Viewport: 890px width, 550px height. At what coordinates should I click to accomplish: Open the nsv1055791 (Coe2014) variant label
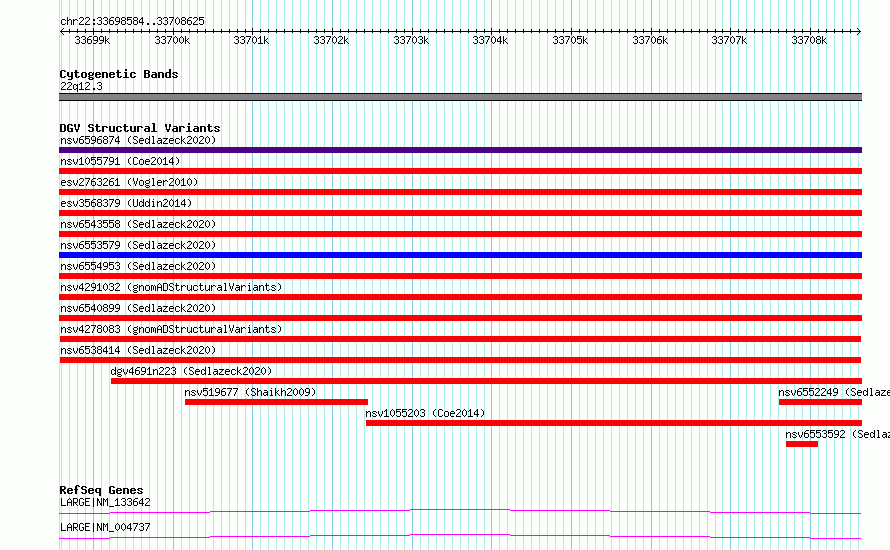pos(120,161)
